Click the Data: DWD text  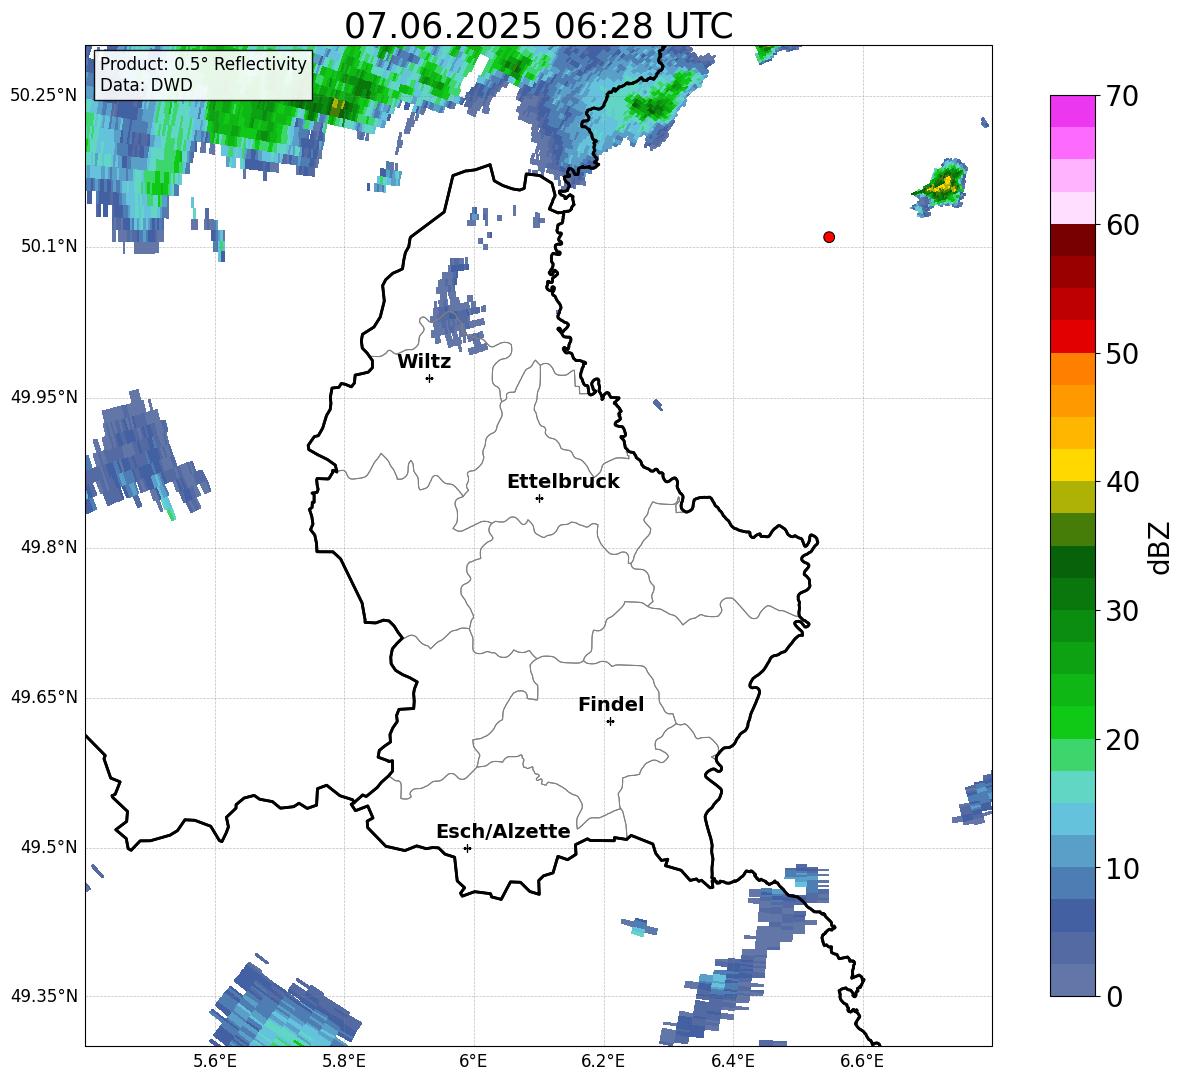pyautogui.click(x=146, y=85)
